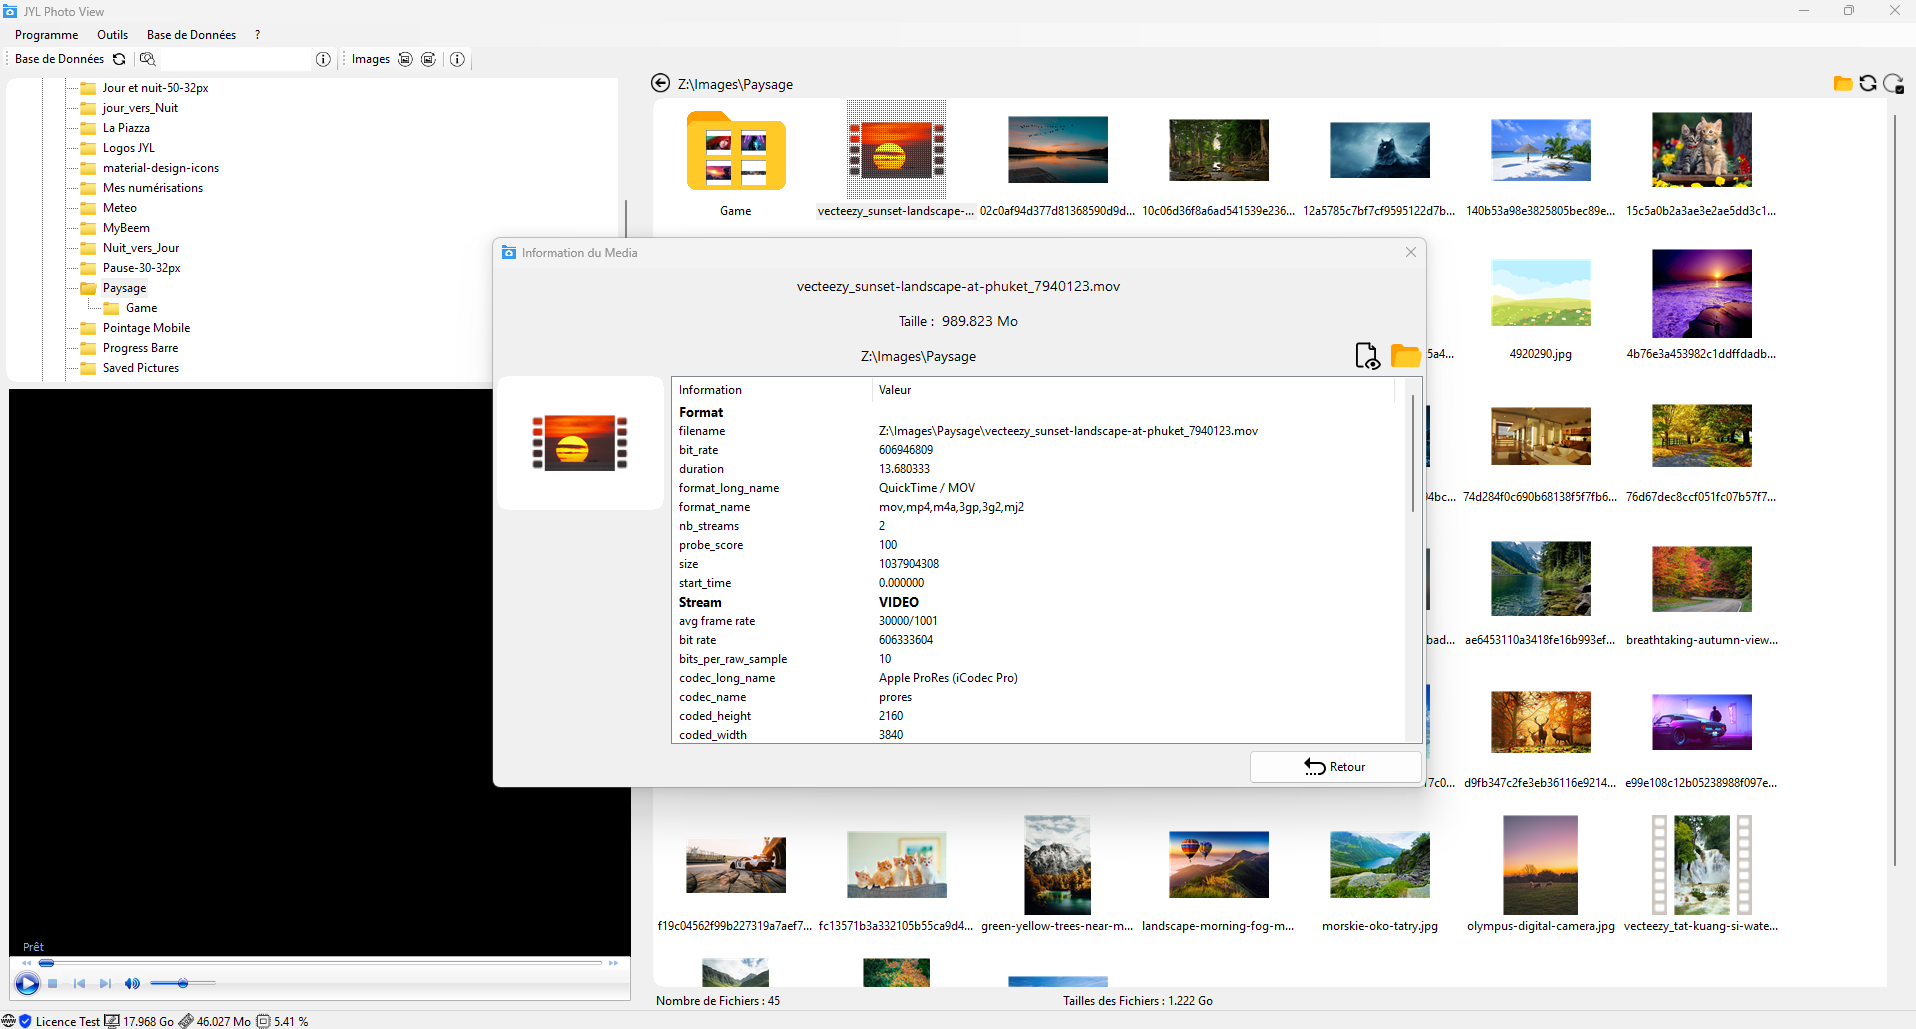Viewport: 1916px width, 1029px height.
Task: Refresh the thumbnail list with circular arrows icon
Action: [1867, 84]
